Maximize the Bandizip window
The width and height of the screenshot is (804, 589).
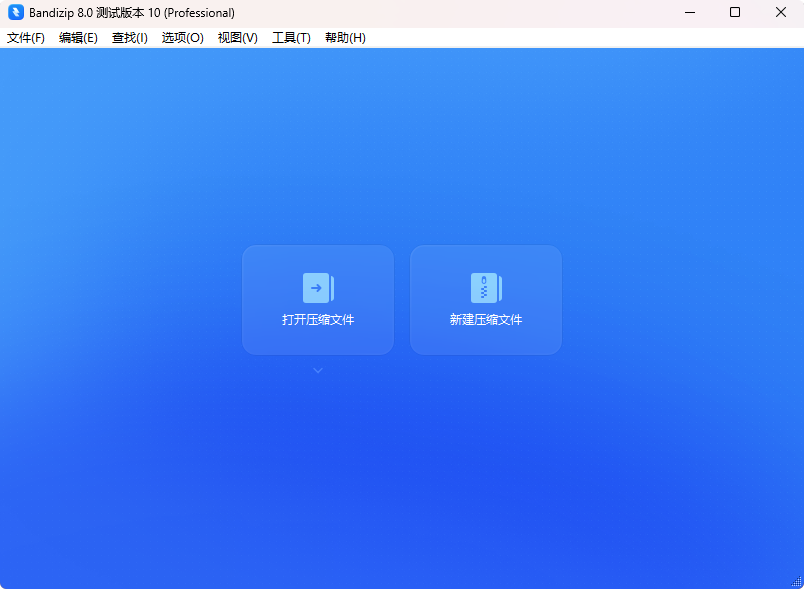click(x=735, y=13)
